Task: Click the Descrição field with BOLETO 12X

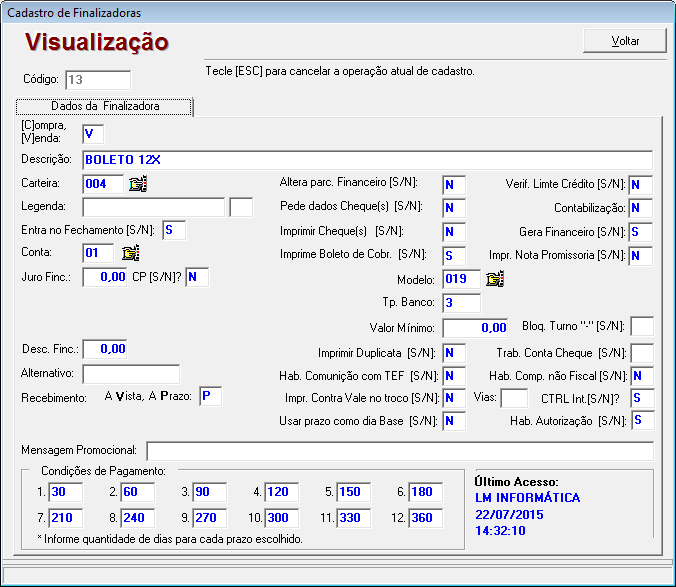Action: point(367,159)
